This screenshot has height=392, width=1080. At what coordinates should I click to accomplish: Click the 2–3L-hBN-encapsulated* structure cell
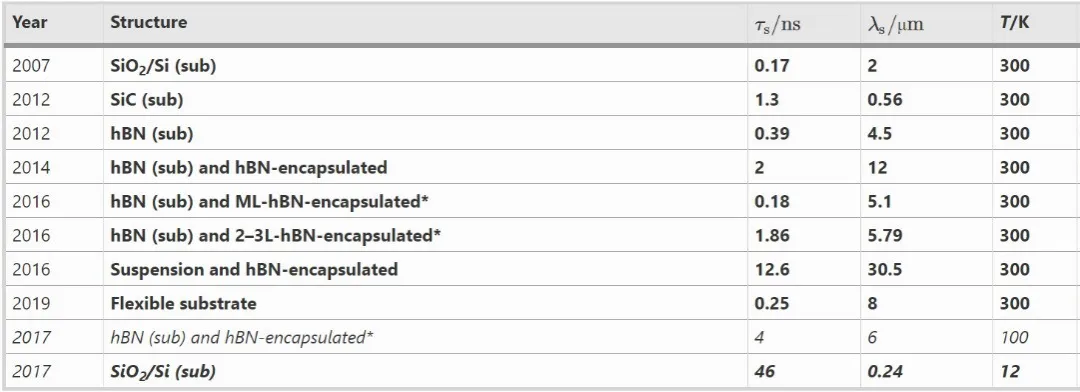click(276, 236)
